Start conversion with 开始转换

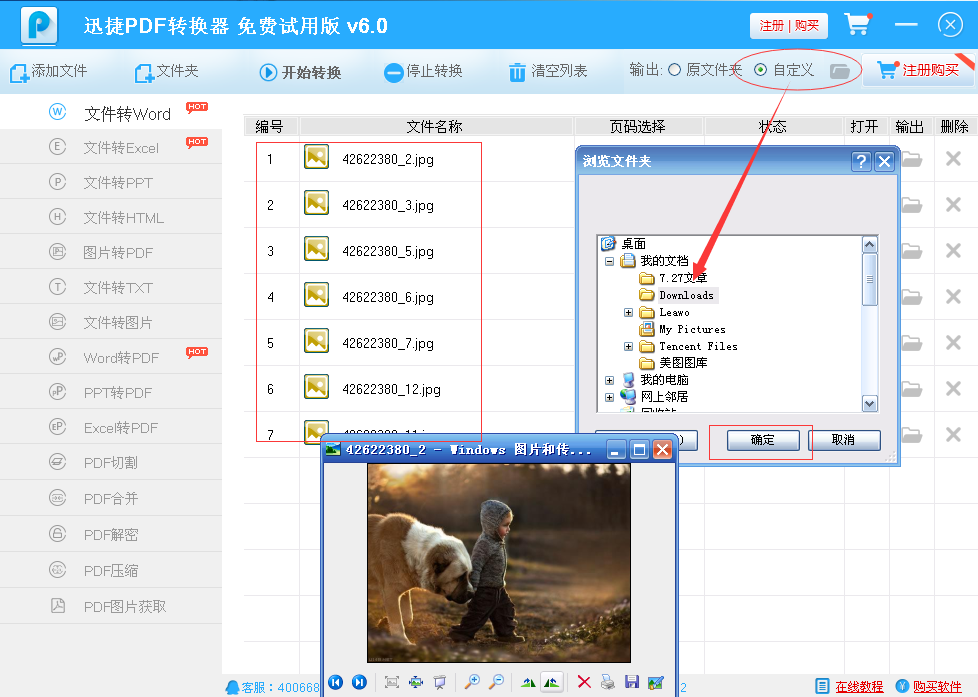coord(300,72)
